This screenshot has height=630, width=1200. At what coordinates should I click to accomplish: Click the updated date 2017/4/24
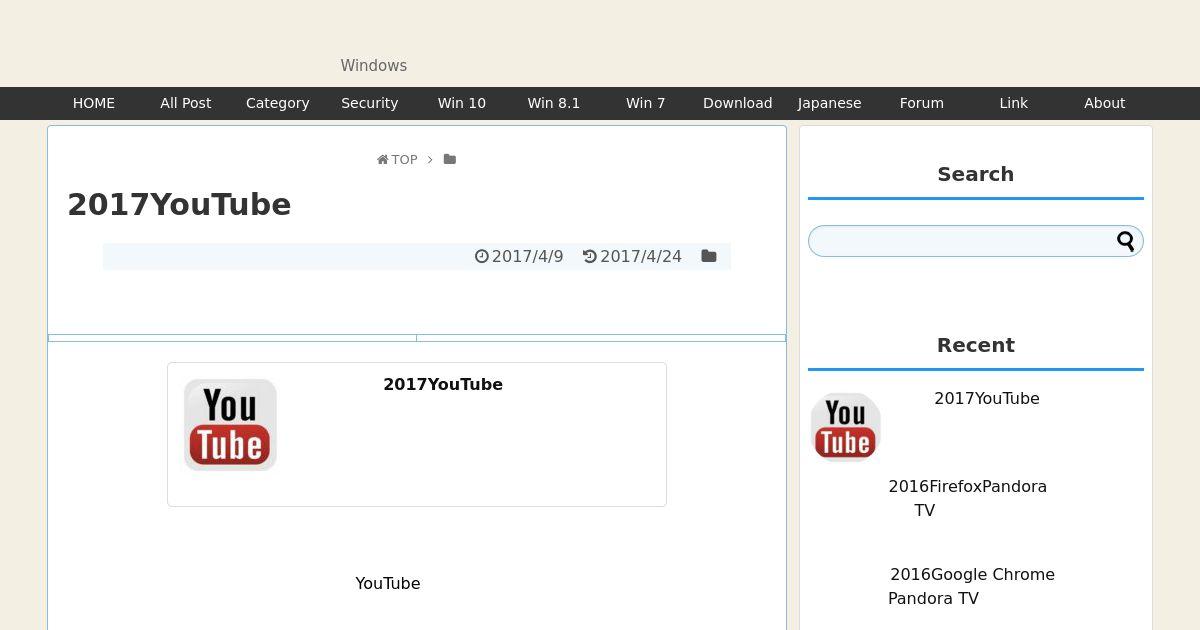[641, 256]
